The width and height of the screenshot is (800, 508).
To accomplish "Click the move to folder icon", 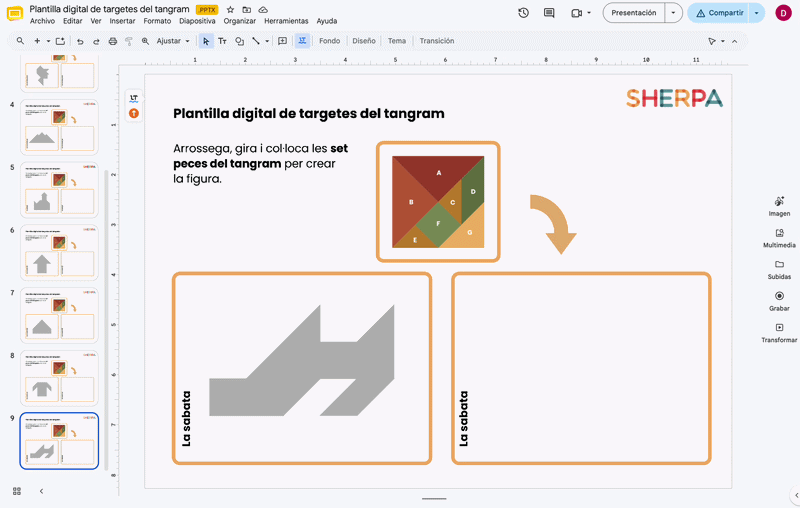I will click(246, 10).
